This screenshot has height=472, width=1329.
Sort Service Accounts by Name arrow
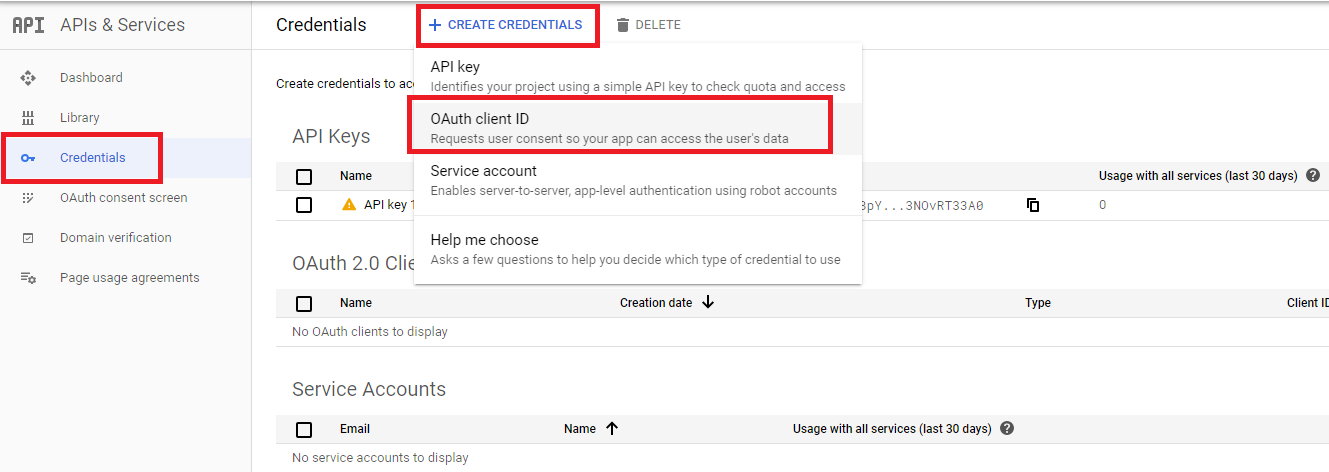(612, 428)
